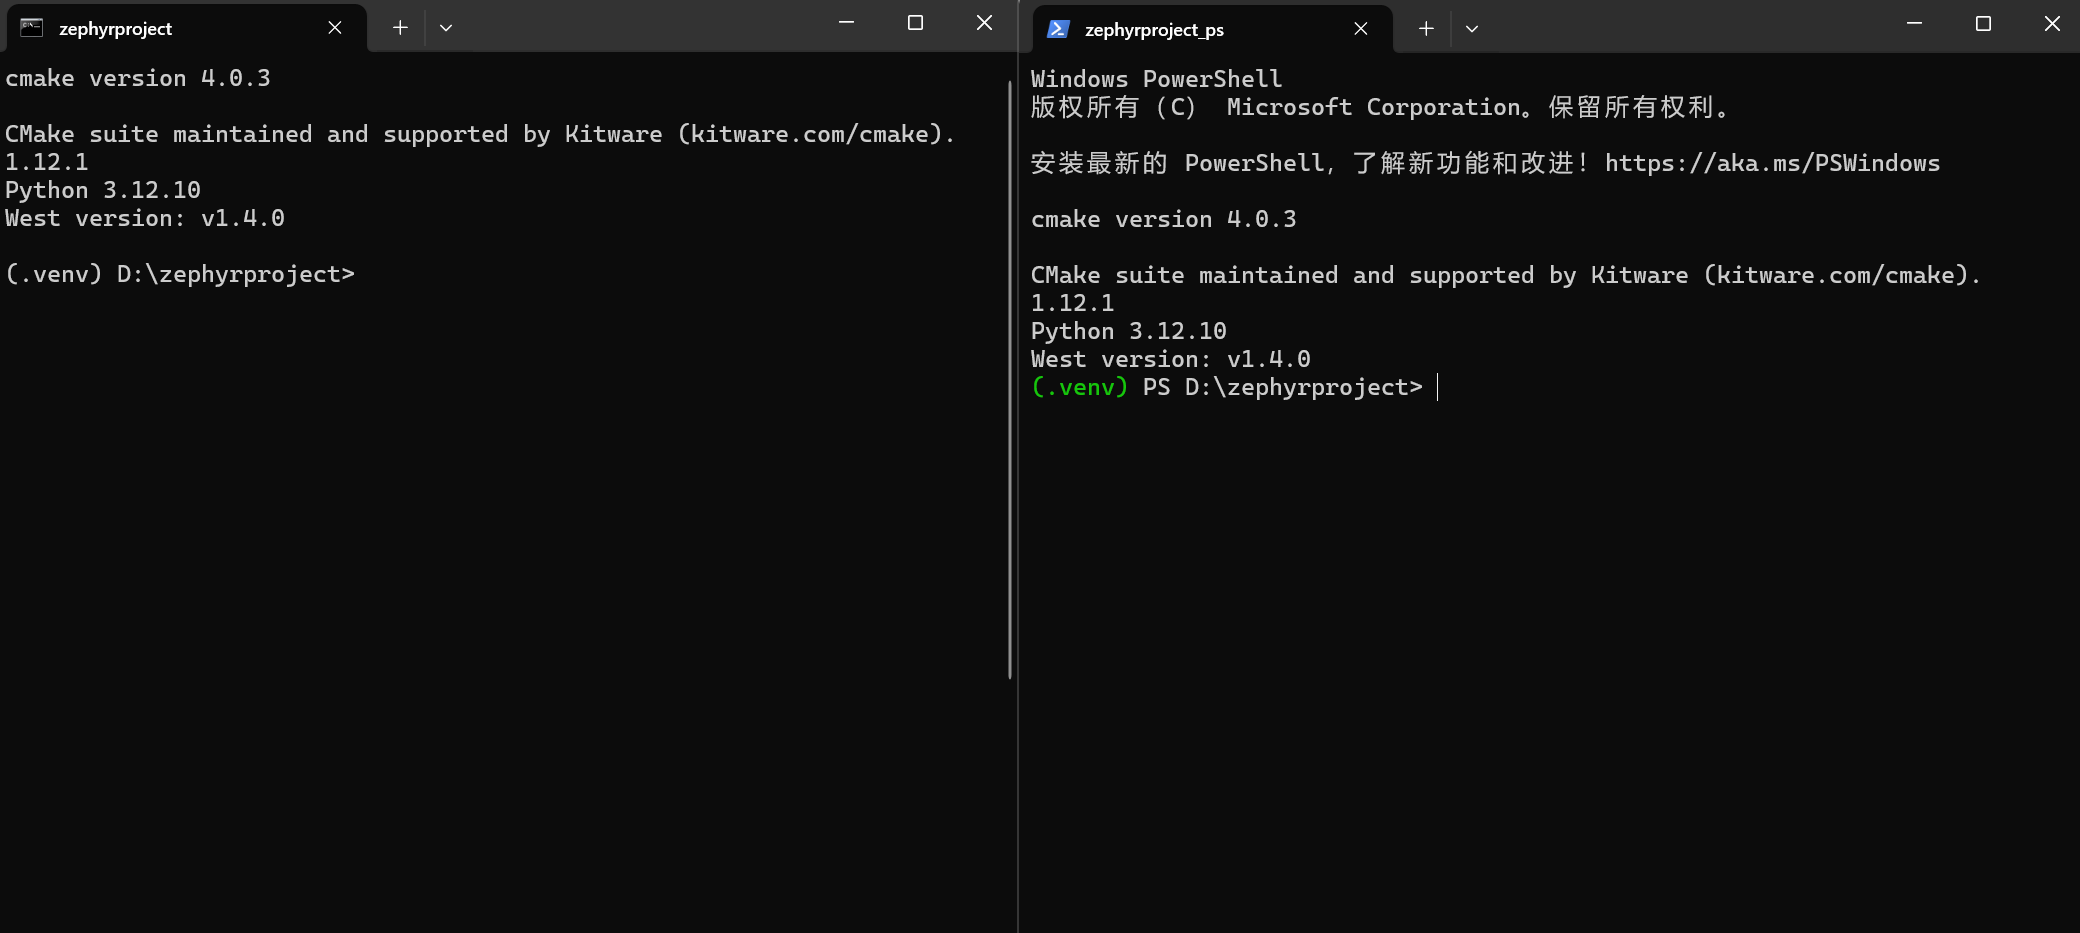2080x933 pixels.
Task: Close the zephyrproject_ps tab
Action: point(1361,29)
